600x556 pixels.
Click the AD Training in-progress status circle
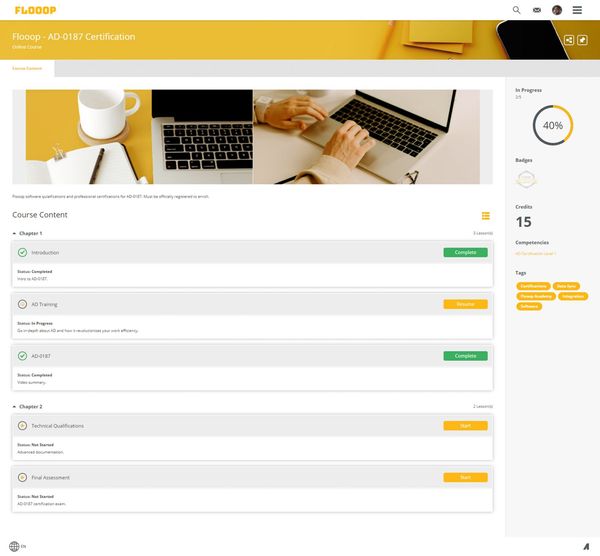coord(22,304)
